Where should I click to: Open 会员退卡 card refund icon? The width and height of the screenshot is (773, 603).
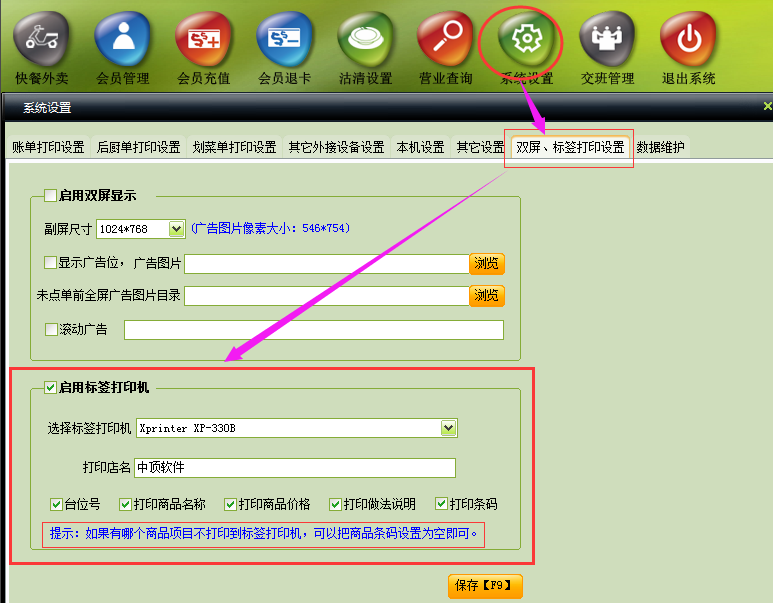pyautogui.click(x=284, y=39)
